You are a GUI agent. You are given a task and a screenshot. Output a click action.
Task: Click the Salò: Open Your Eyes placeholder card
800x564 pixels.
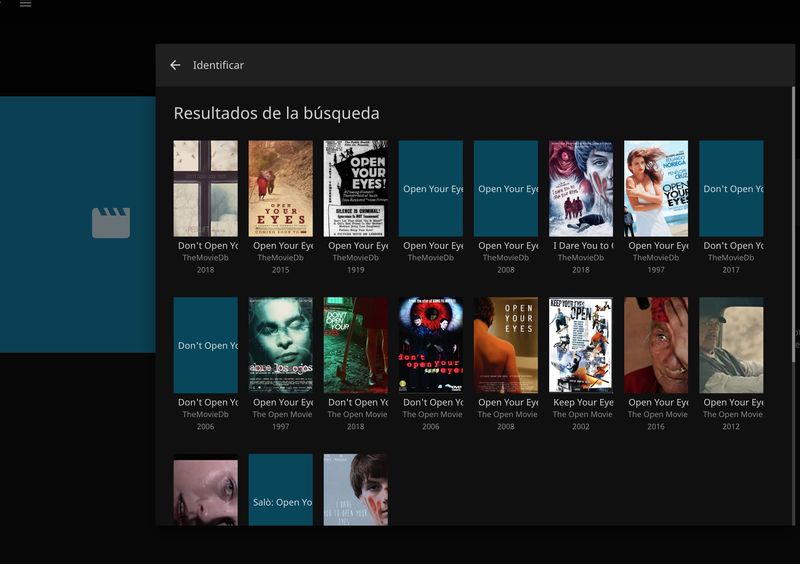click(x=280, y=490)
